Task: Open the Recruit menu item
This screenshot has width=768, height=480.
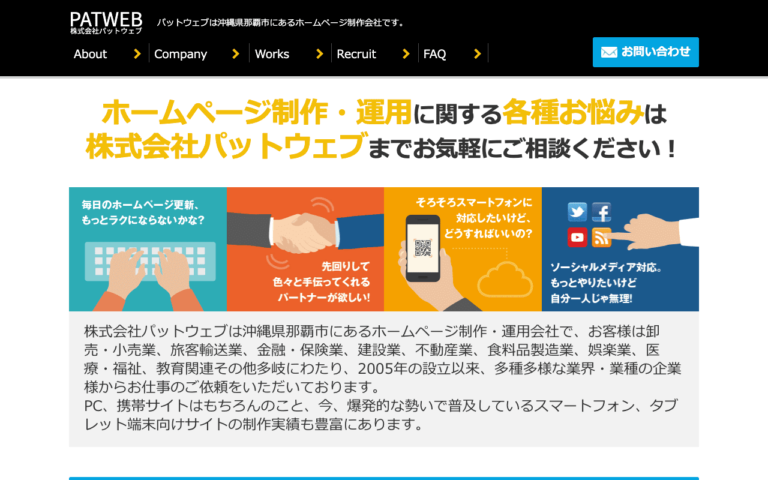Action: coord(356,54)
